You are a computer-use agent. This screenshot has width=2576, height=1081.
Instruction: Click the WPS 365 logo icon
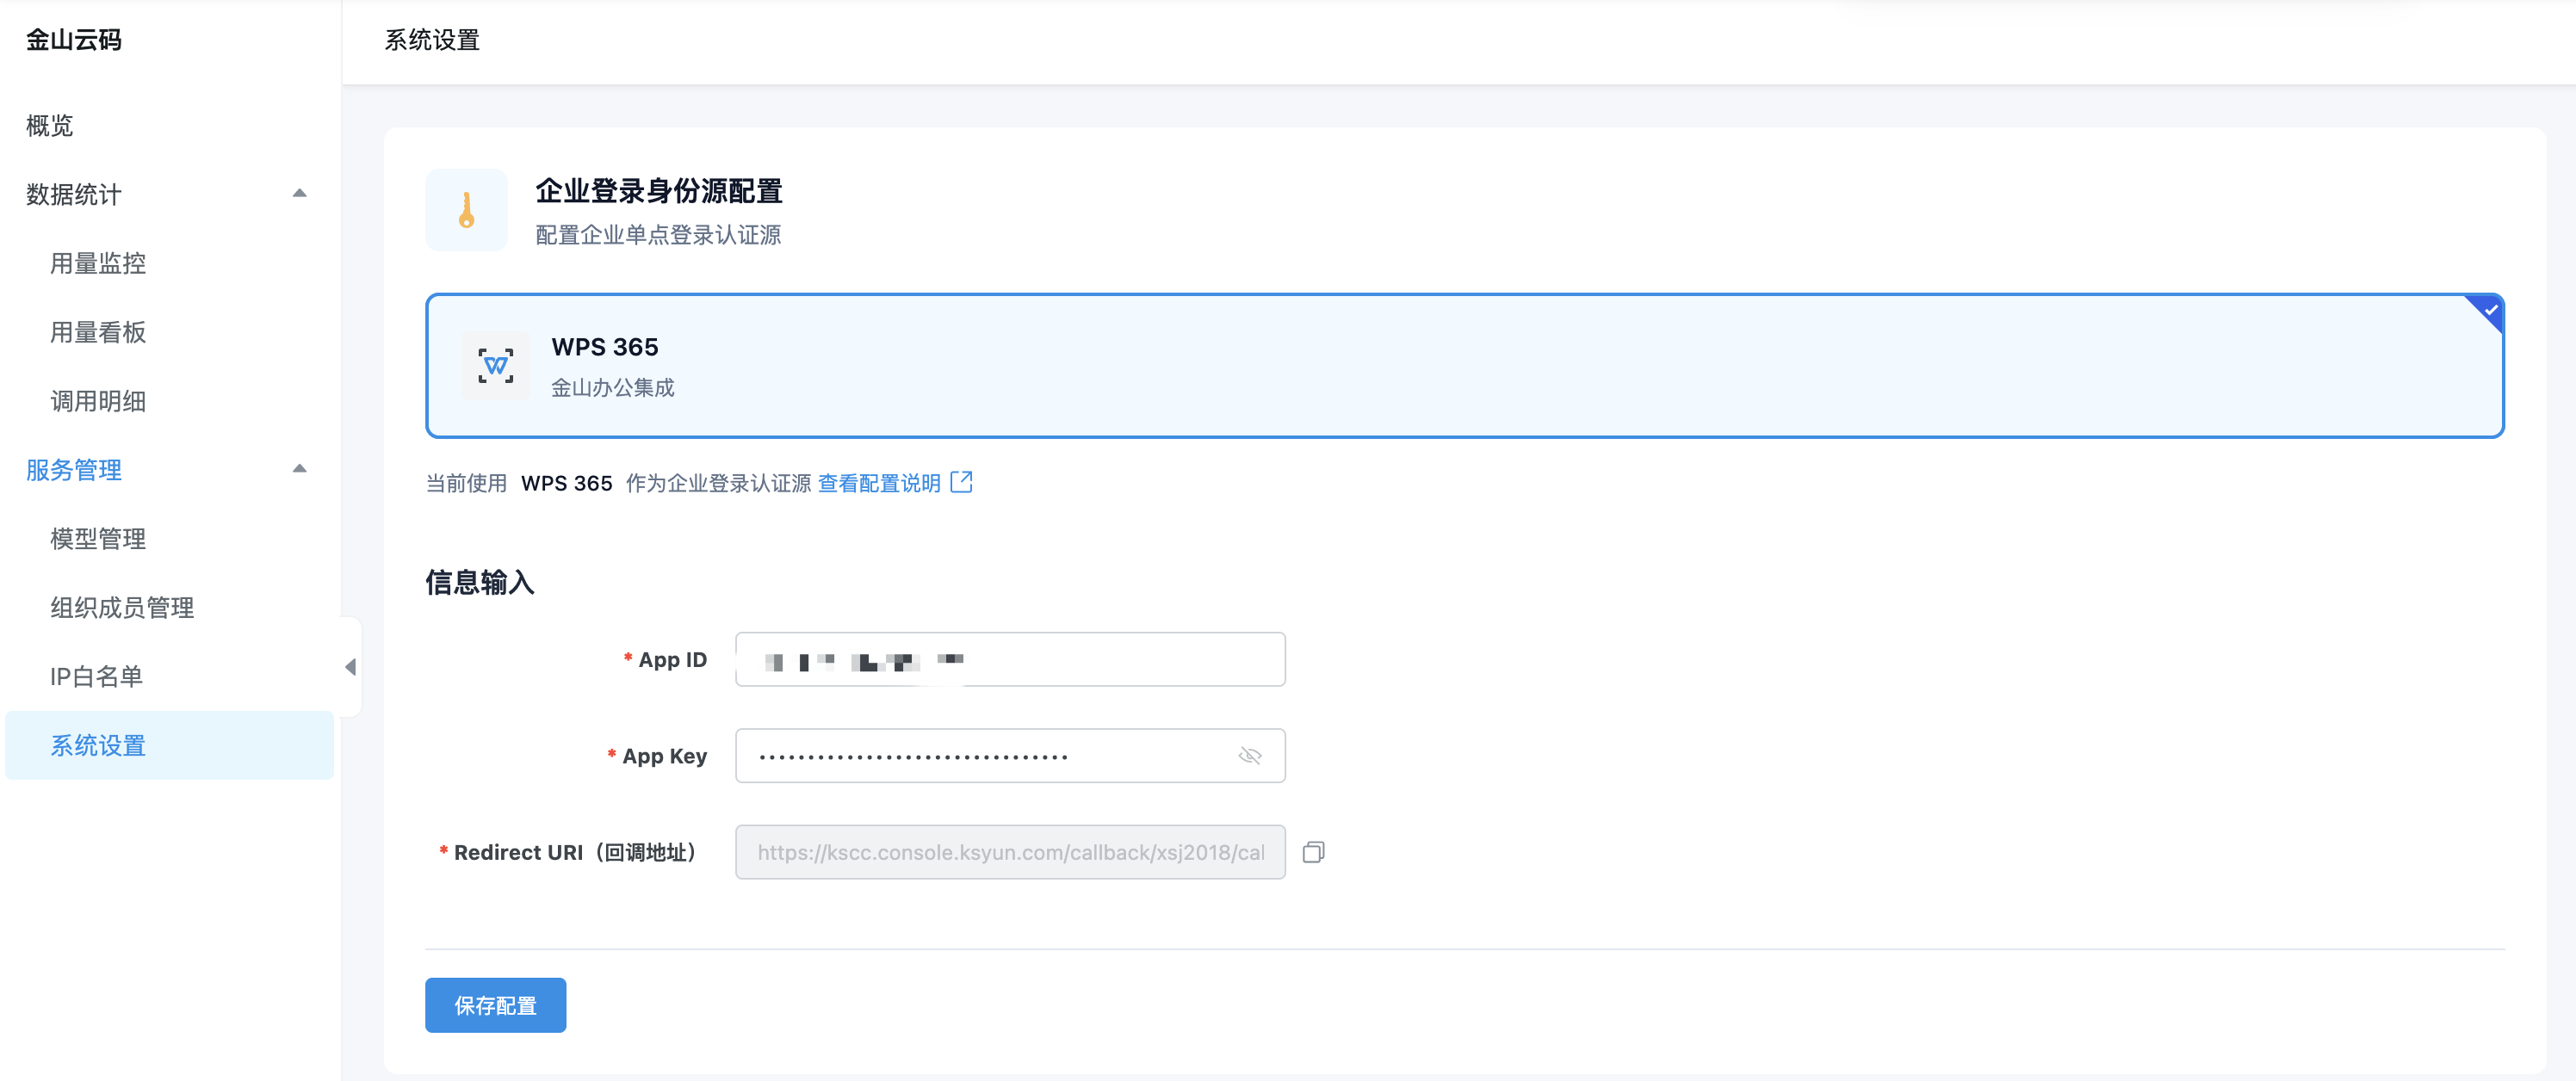click(x=495, y=366)
